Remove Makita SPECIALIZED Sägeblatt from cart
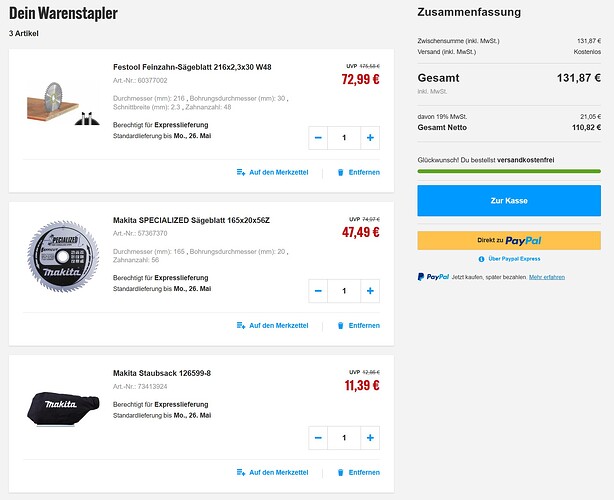 pyautogui.click(x=358, y=325)
